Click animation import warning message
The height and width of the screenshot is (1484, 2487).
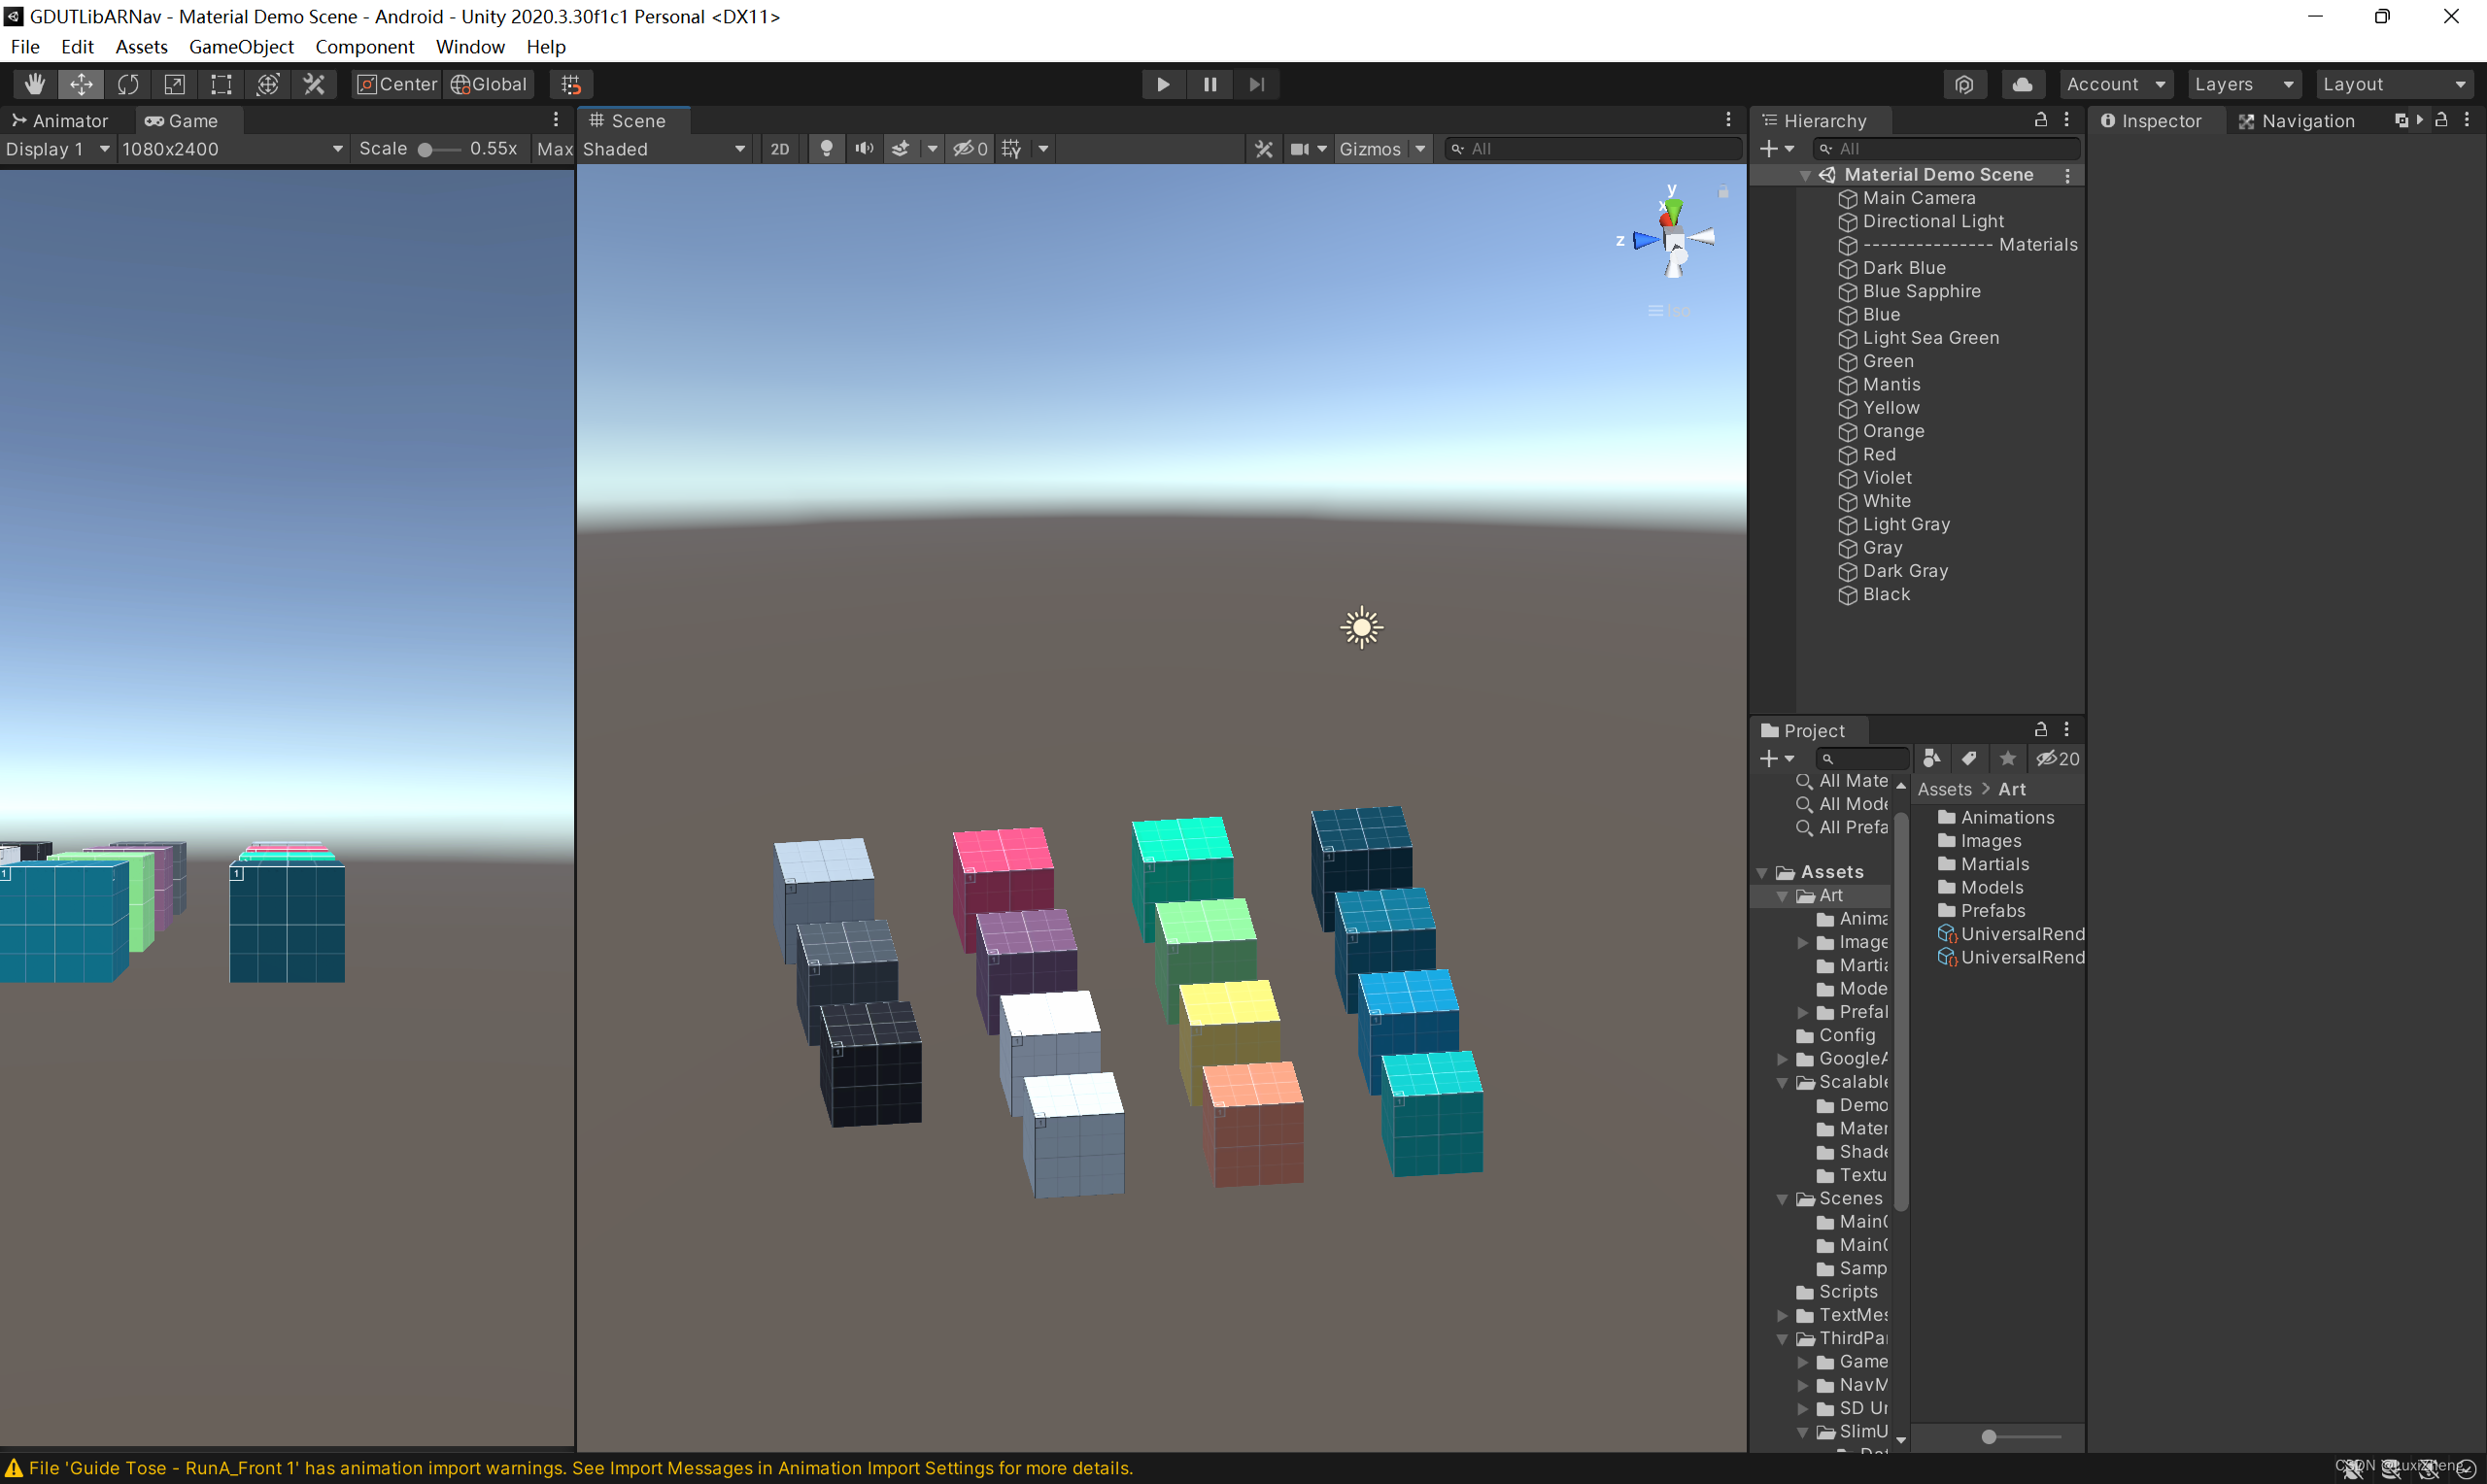click(x=580, y=1468)
